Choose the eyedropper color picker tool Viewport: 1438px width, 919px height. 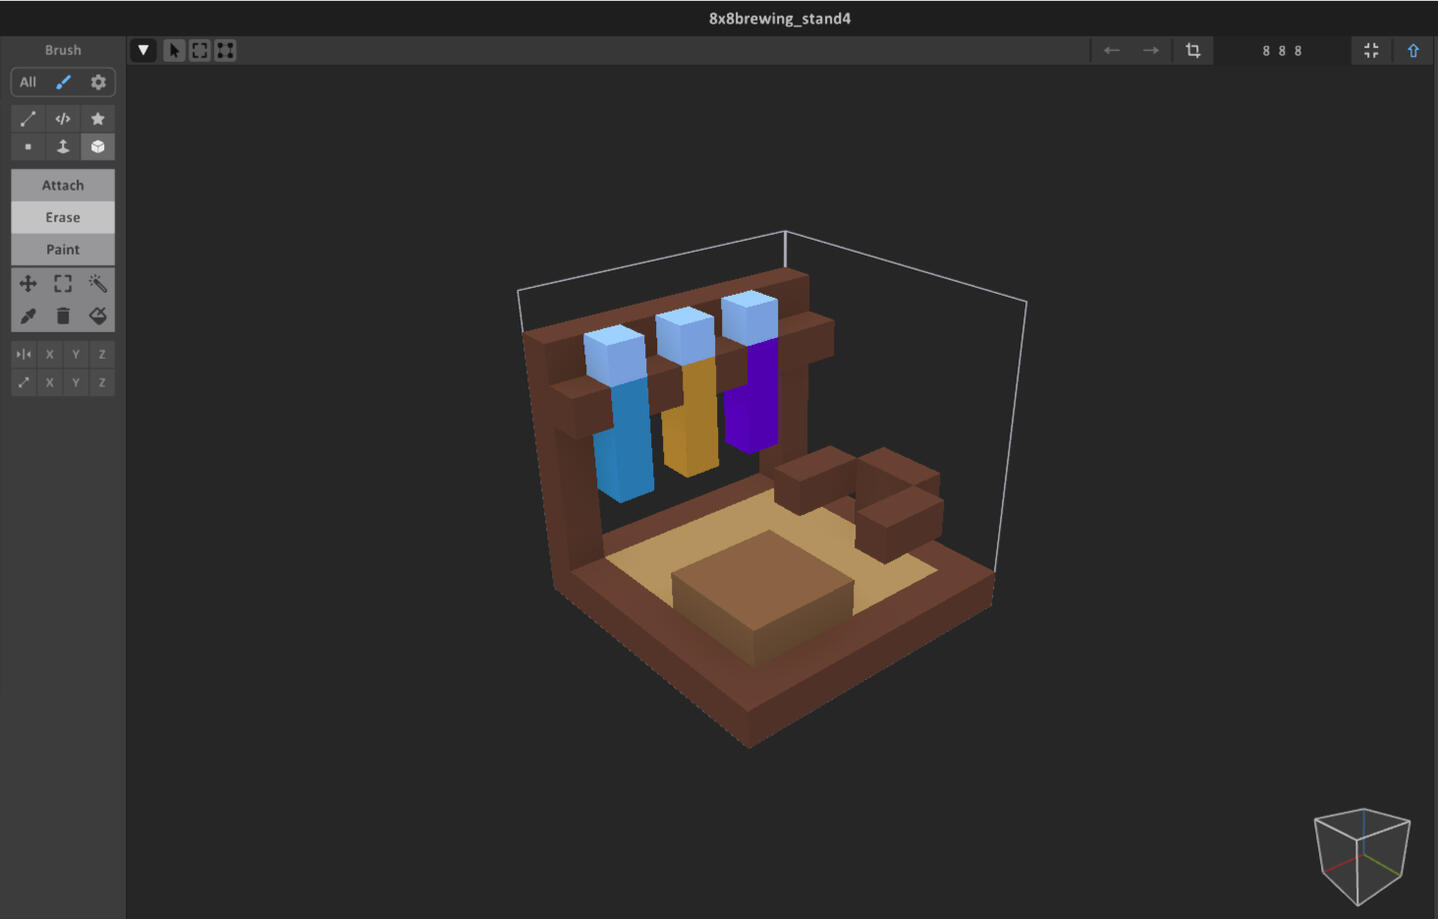pos(28,316)
